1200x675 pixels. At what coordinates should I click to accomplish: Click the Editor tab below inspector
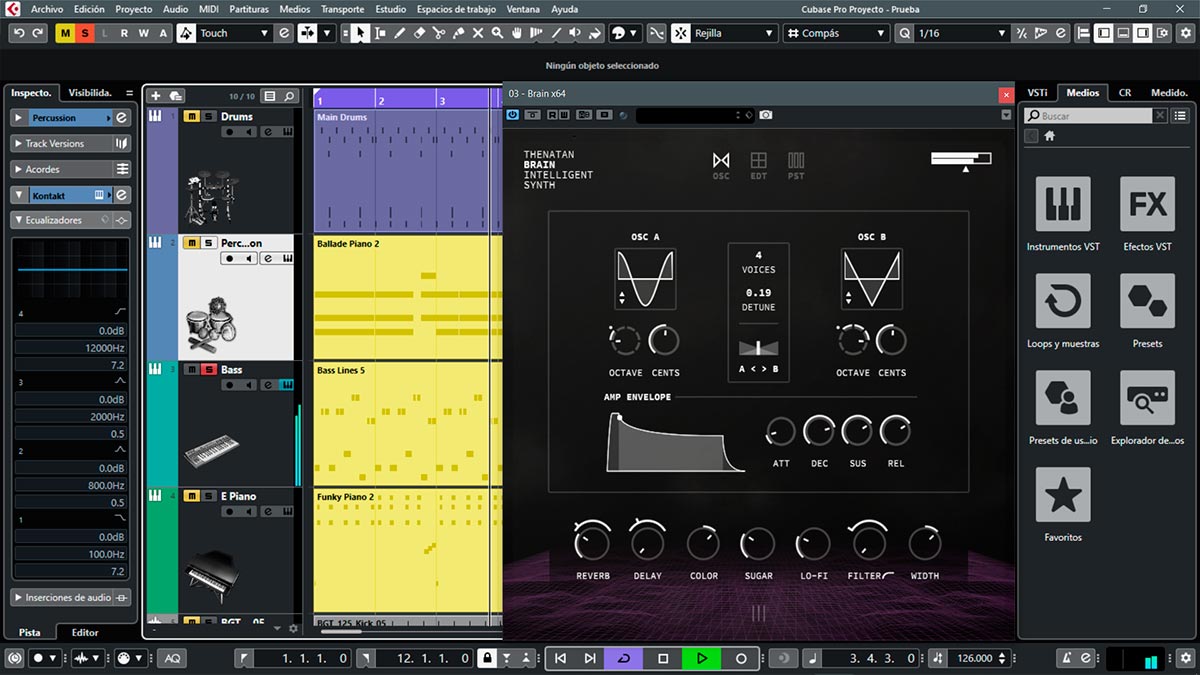tap(85, 632)
